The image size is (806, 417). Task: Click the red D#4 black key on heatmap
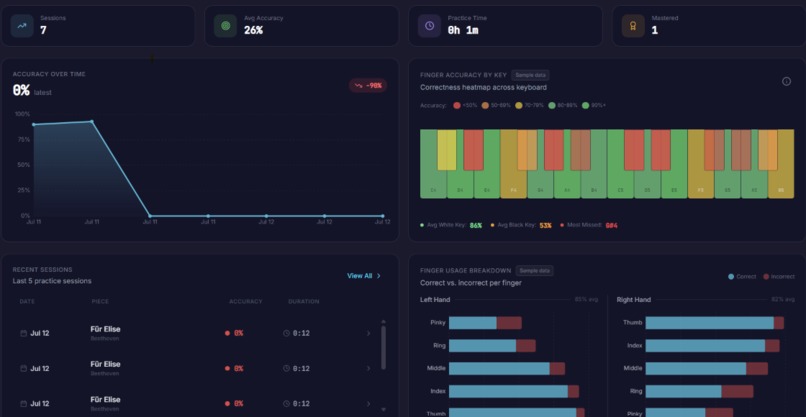pyautogui.click(x=473, y=150)
